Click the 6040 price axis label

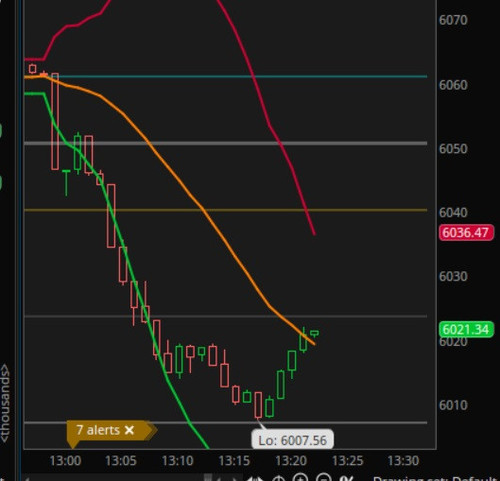[453, 212]
